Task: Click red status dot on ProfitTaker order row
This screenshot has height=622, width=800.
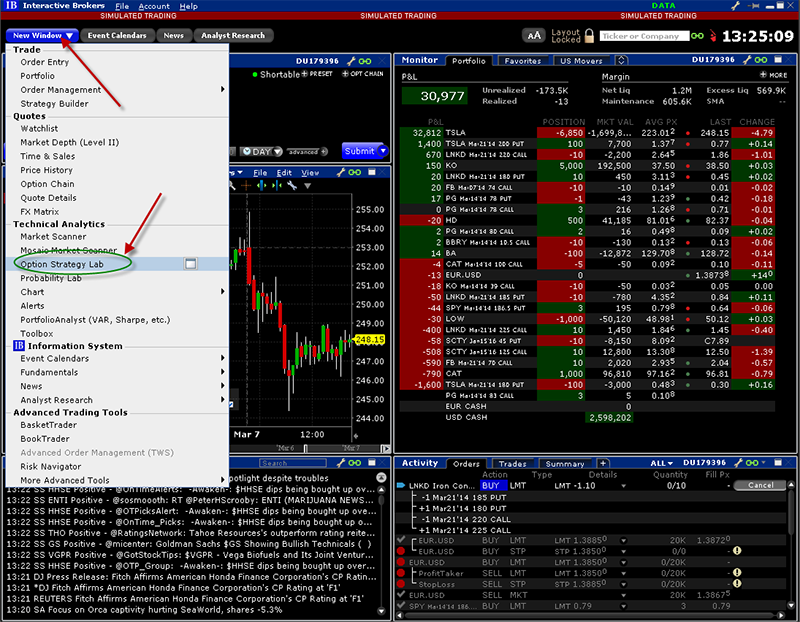Action: coord(401,573)
